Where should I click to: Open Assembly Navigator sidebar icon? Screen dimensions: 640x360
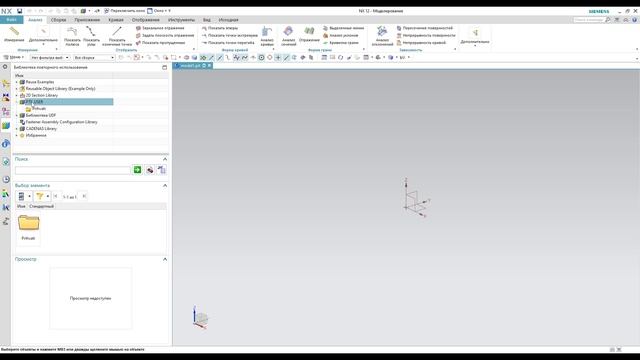click(5, 83)
